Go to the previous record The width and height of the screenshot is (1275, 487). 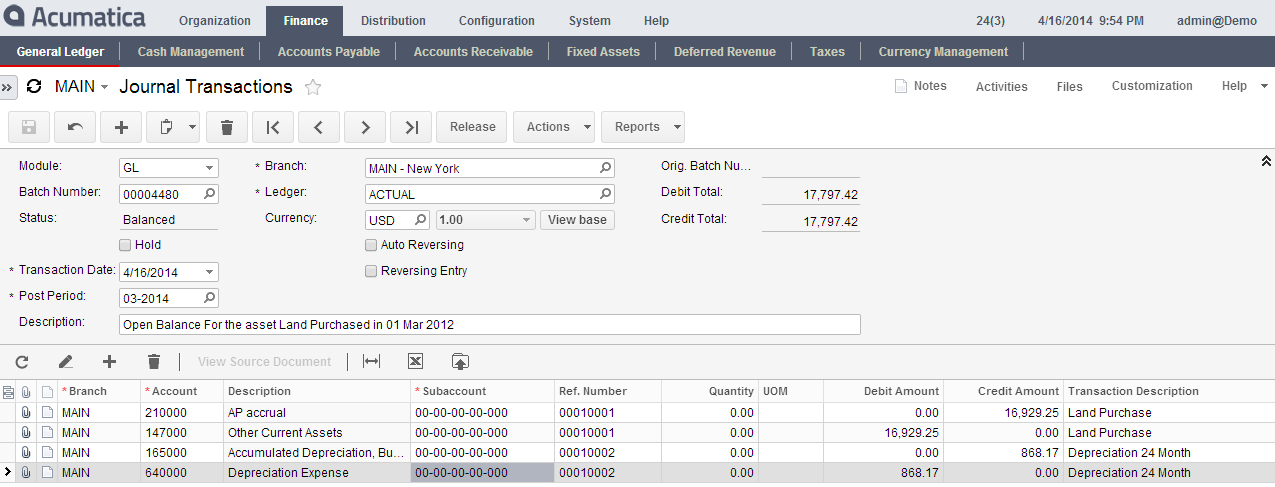coord(319,127)
